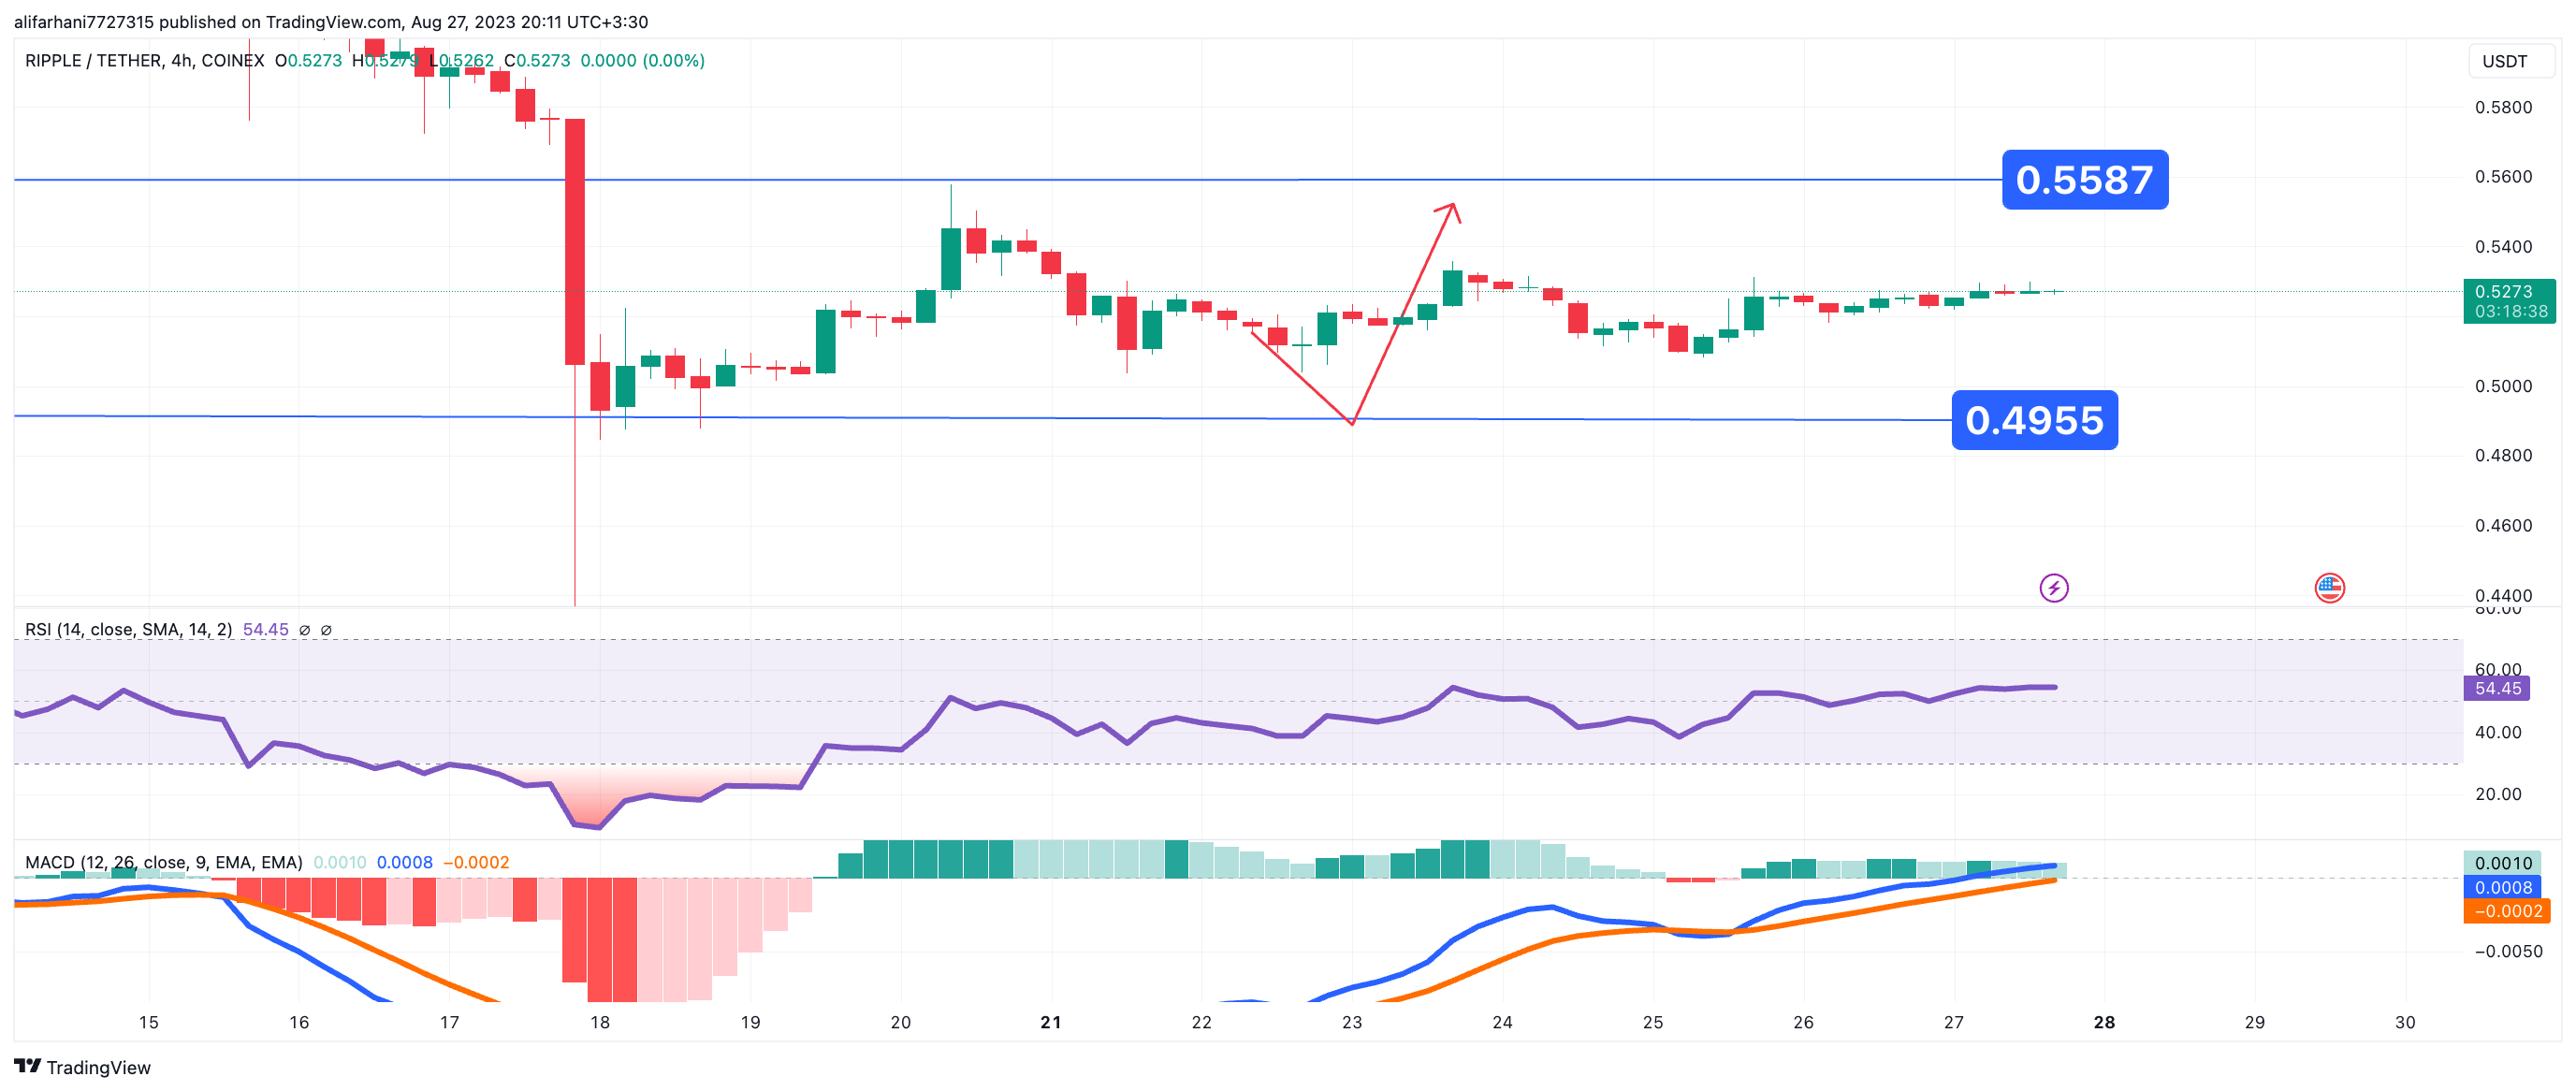Image resolution: width=2576 pixels, height=1091 pixels.
Task: Click the 0.4800 price axis label
Action: point(2503,455)
